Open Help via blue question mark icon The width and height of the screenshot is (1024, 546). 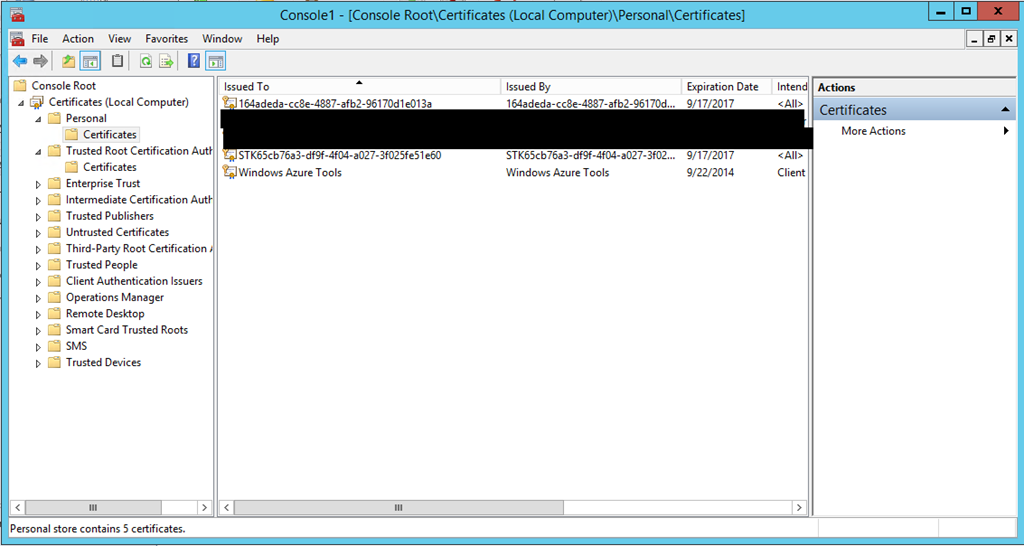194,61
